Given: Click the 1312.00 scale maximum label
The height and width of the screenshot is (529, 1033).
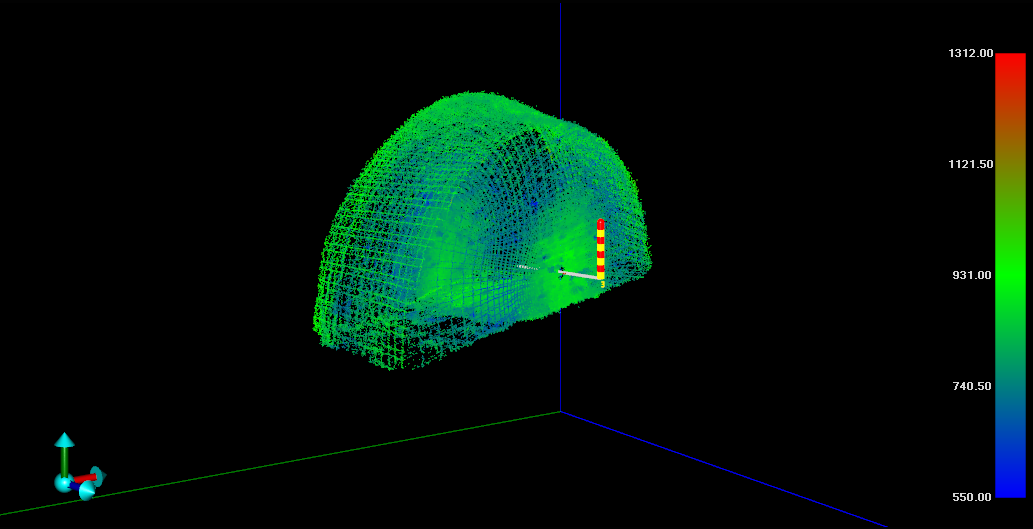Looking at the screenshot, I should tap(970, 53).
